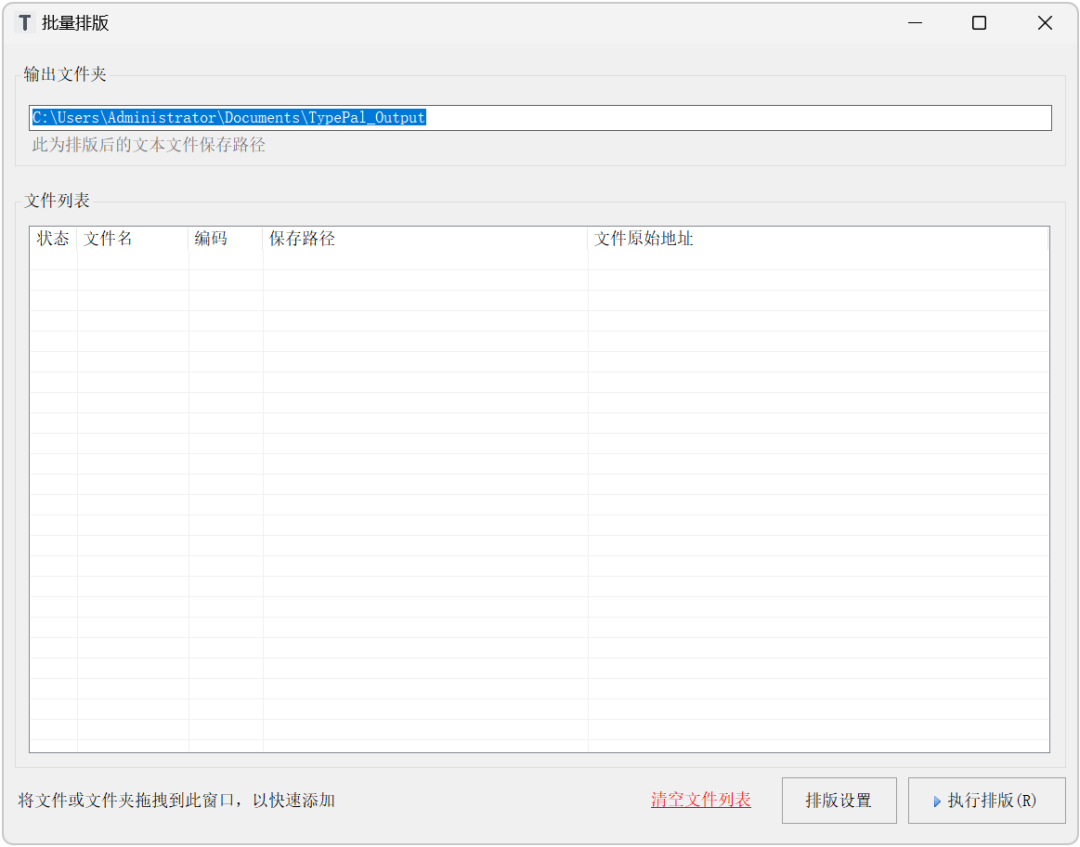
Task: Click the output folder path input field
Action: (x=540, y=118)
